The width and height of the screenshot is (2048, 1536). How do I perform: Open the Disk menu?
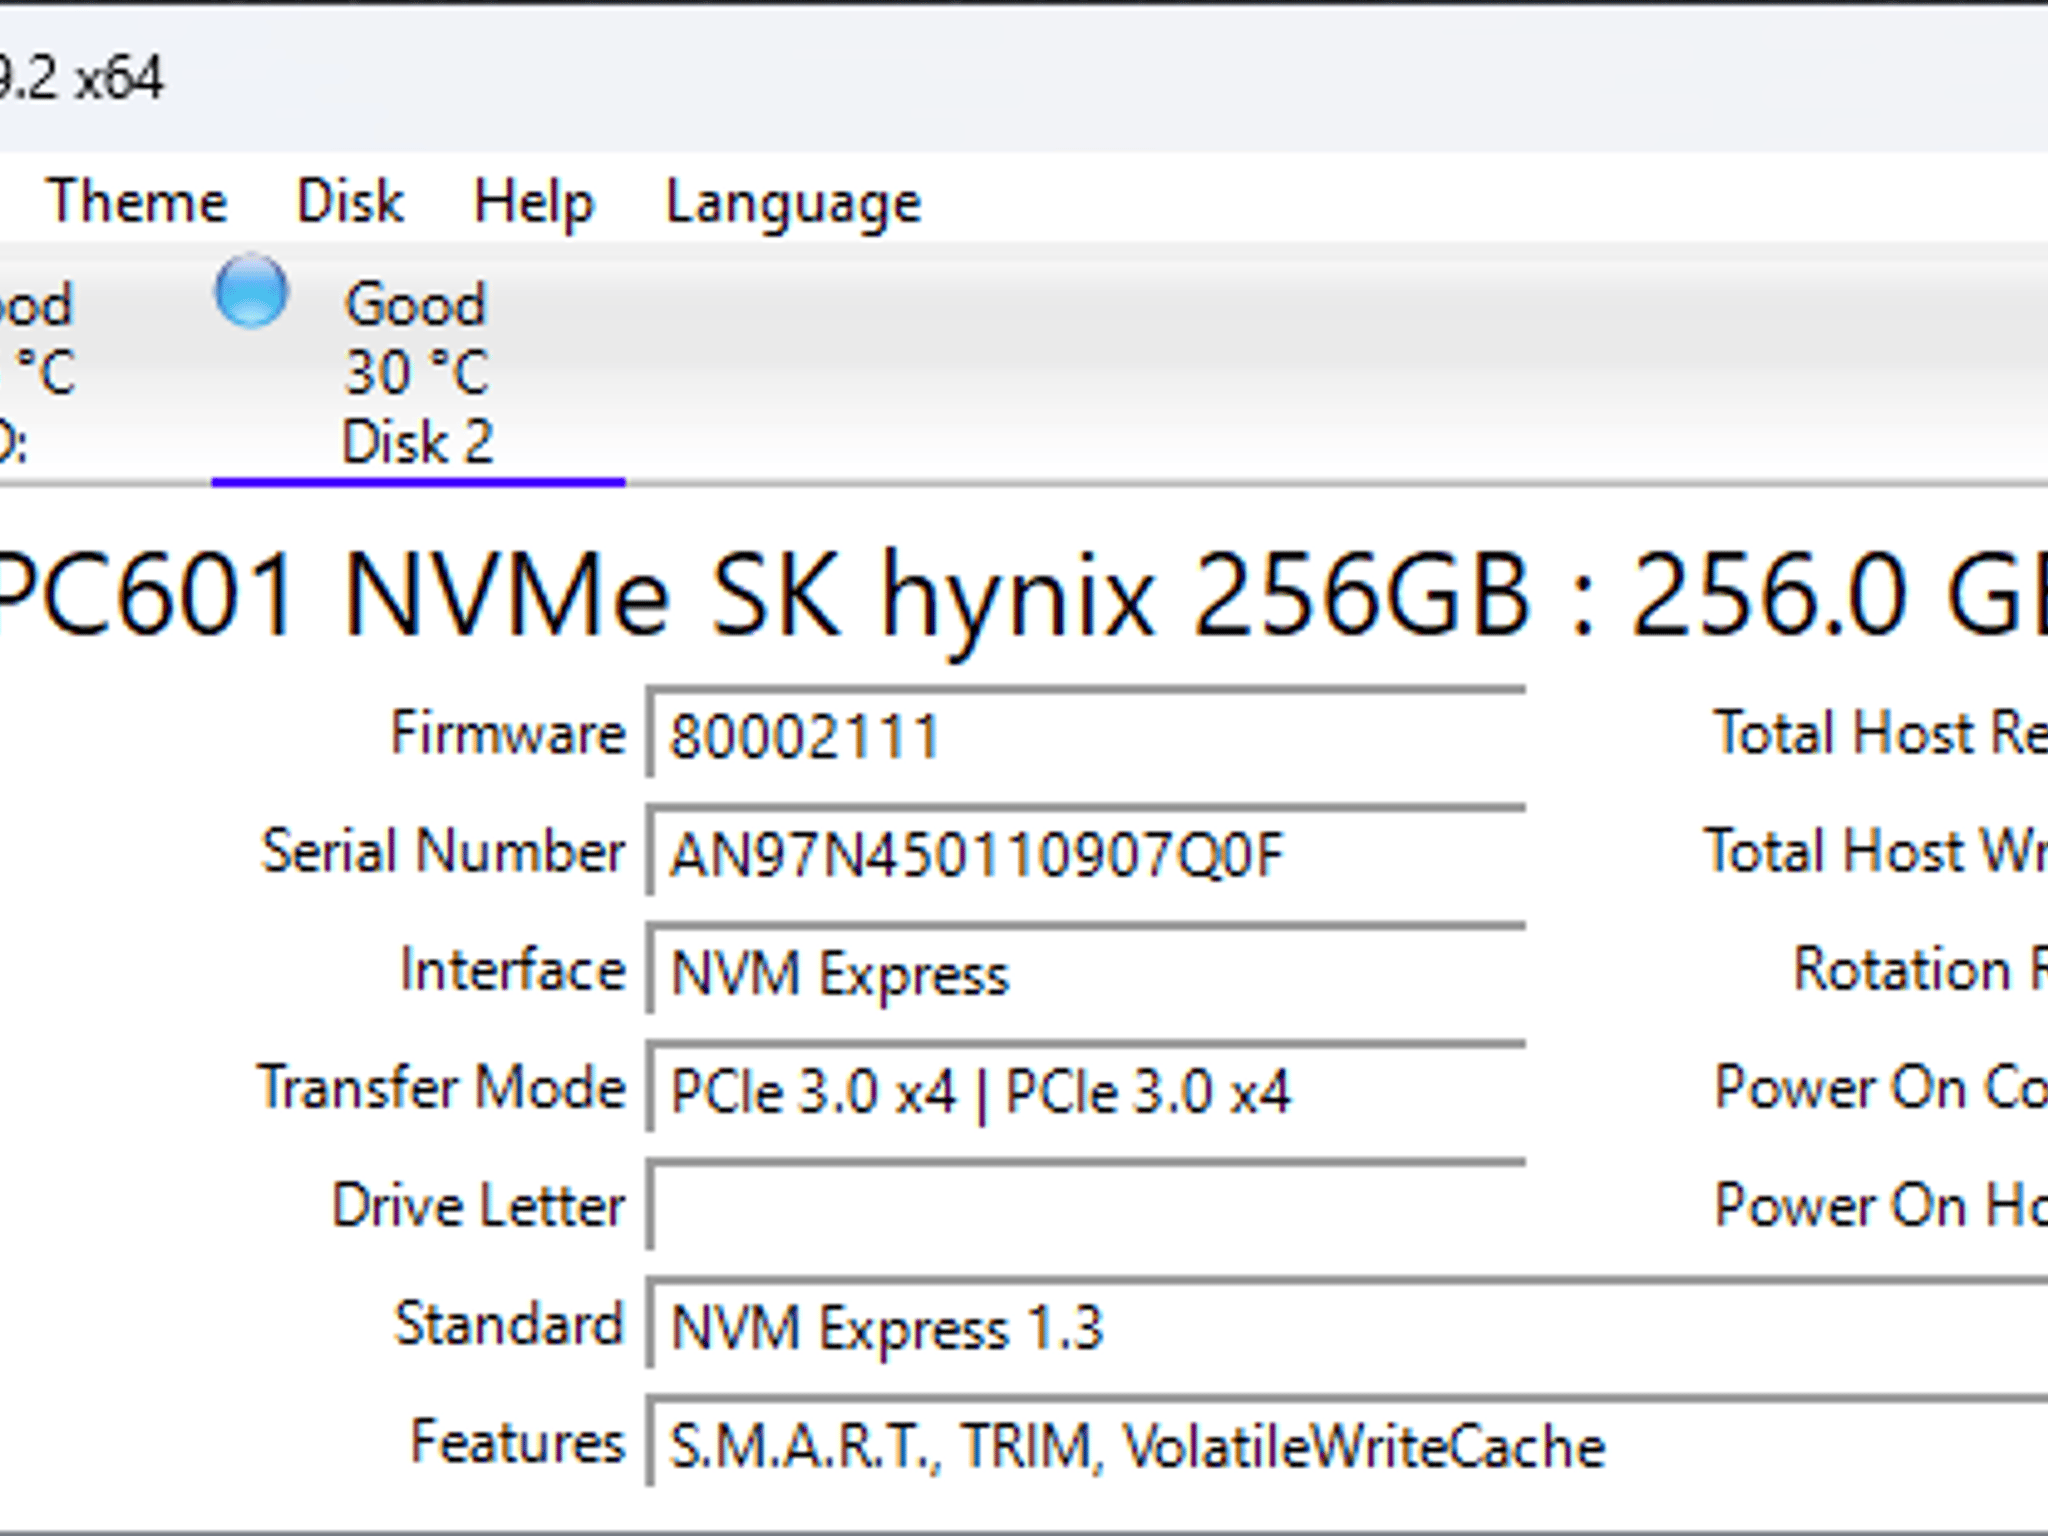click(x=350, y=202)
